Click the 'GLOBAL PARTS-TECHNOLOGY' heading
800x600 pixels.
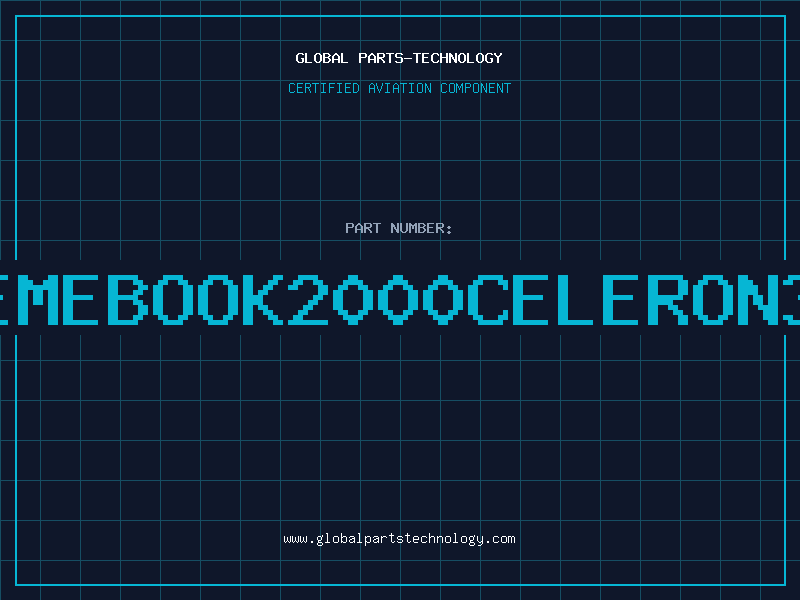pos(399,58)
